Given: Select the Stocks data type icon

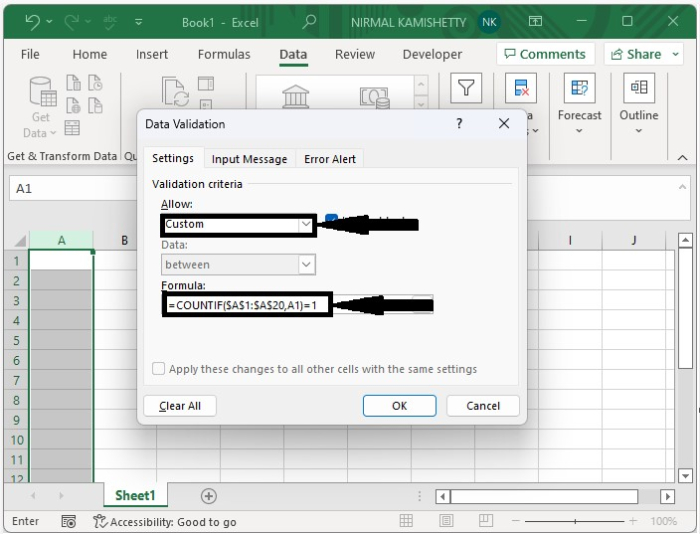Looking at the screenshot, I should pos(296,96).
